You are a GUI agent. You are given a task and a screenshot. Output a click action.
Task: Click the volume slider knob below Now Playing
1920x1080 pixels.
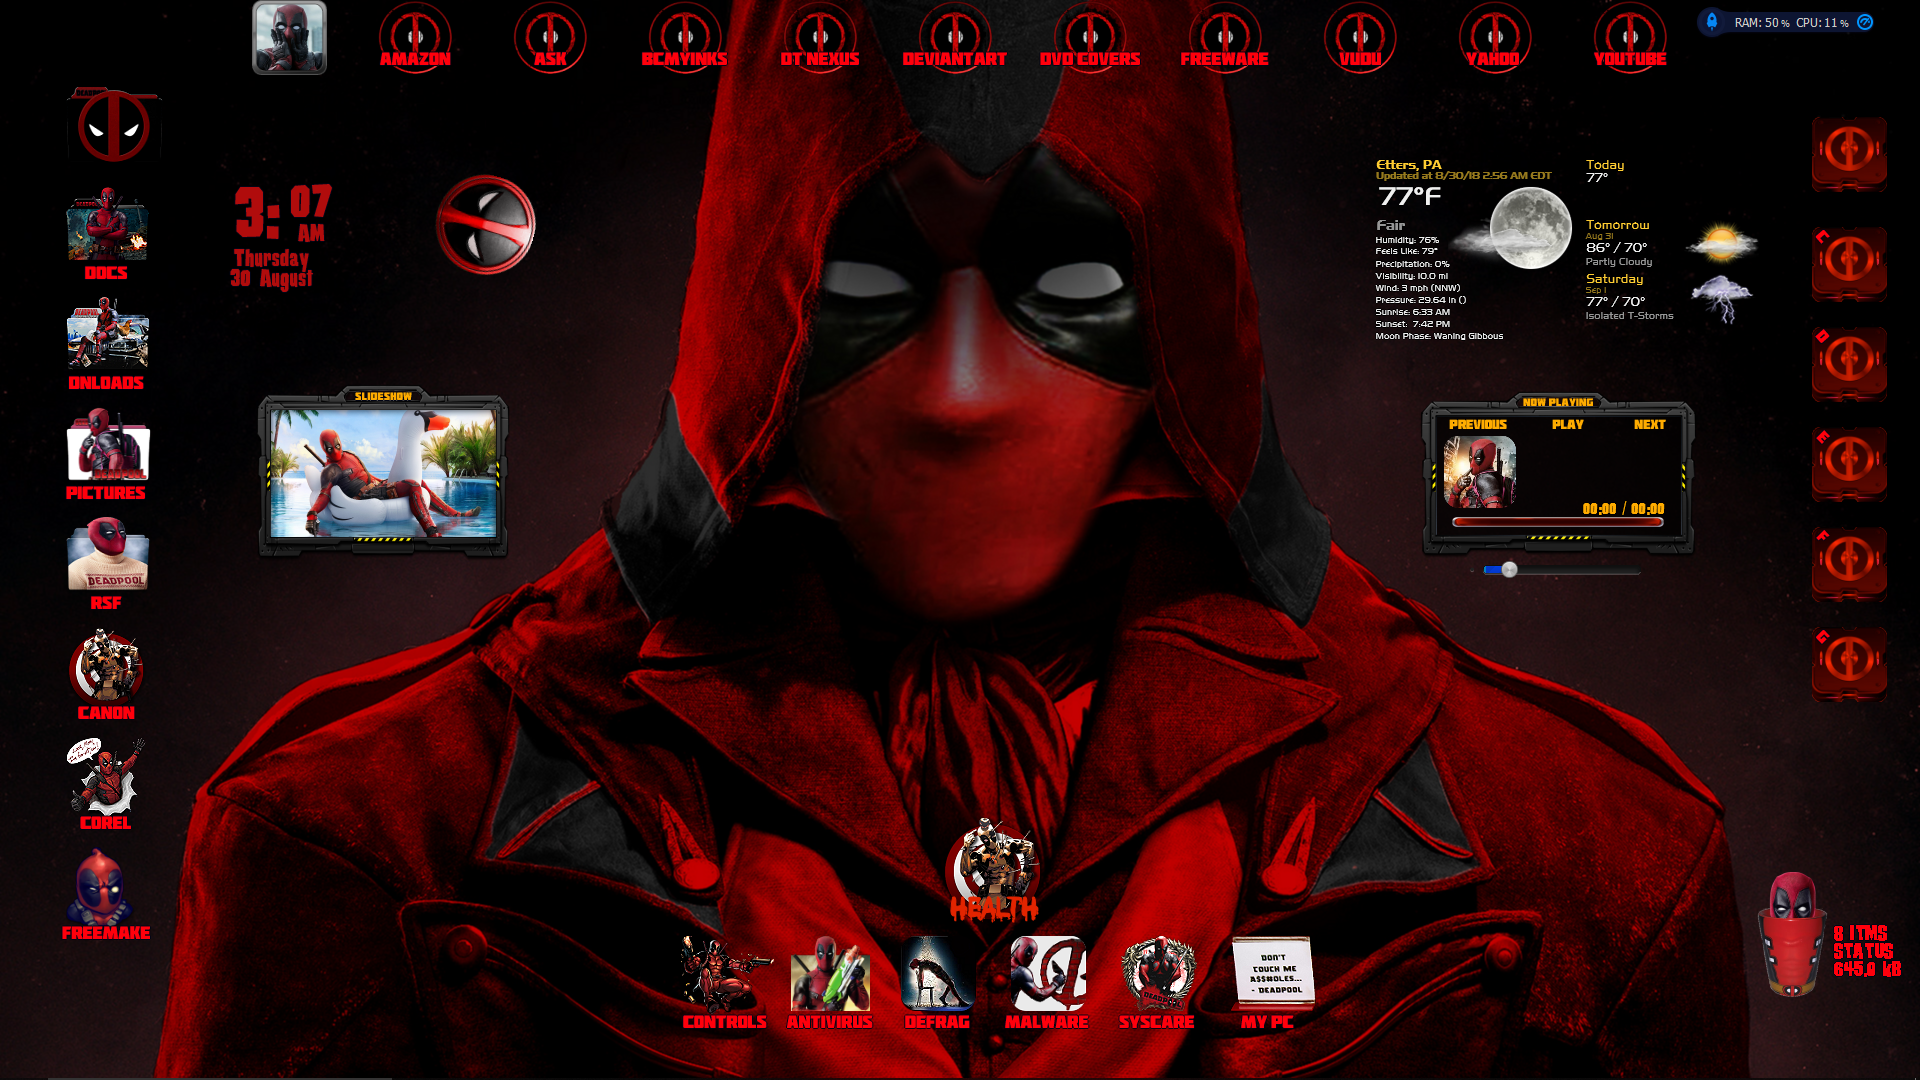pyautogui.click(x=1509, y=569)
